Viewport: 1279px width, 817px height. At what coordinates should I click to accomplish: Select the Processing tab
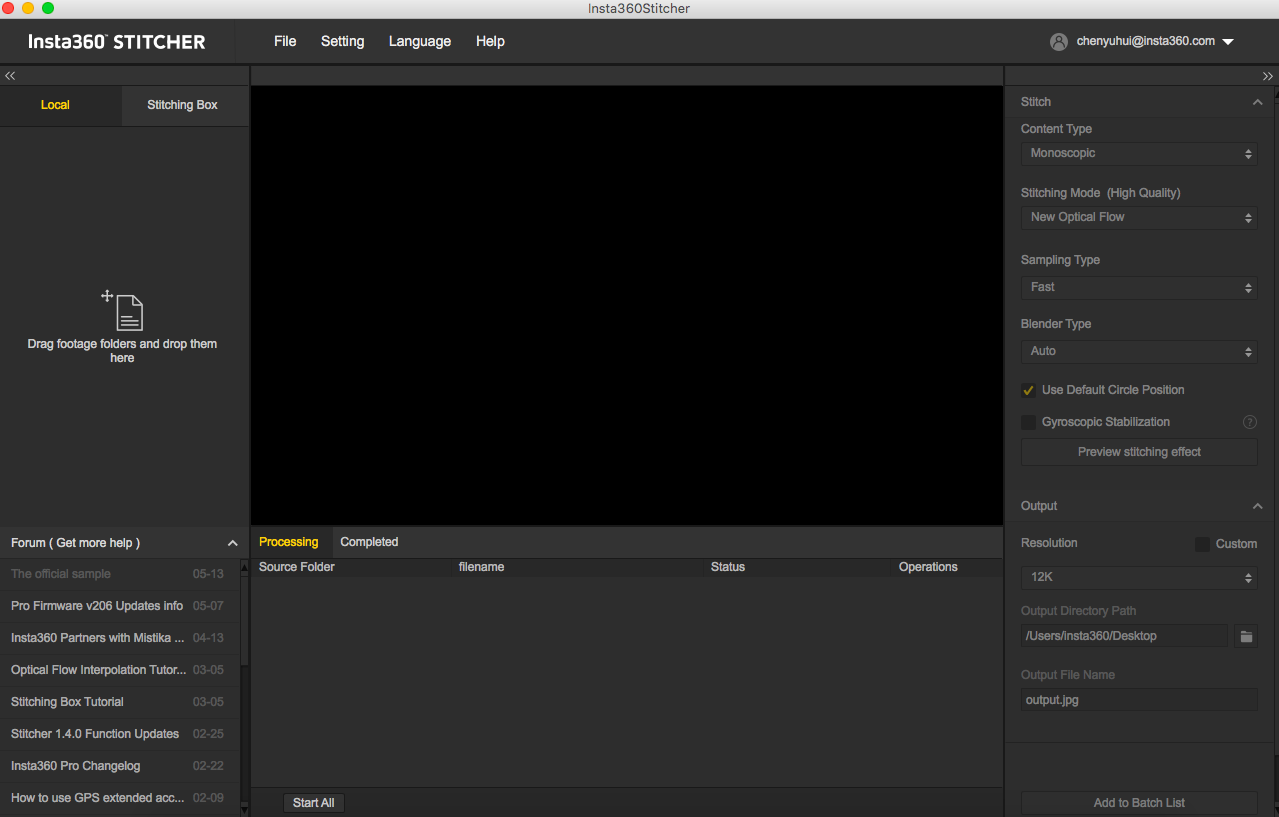[288, 542]
